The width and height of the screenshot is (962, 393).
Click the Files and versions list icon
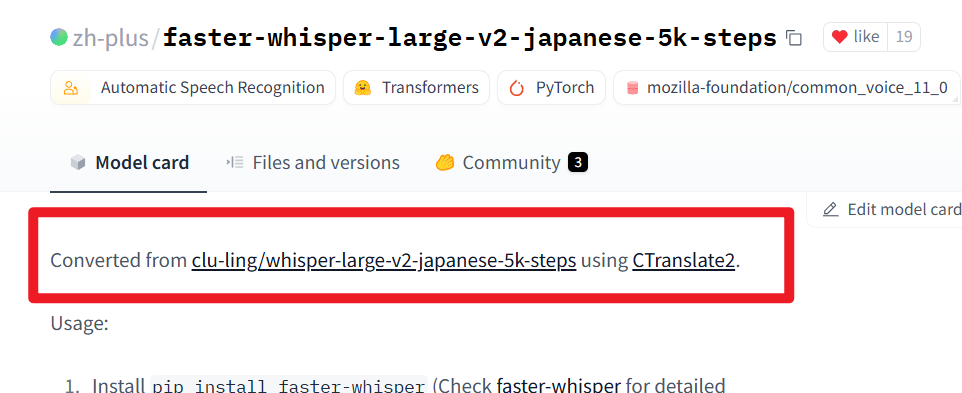235,162
